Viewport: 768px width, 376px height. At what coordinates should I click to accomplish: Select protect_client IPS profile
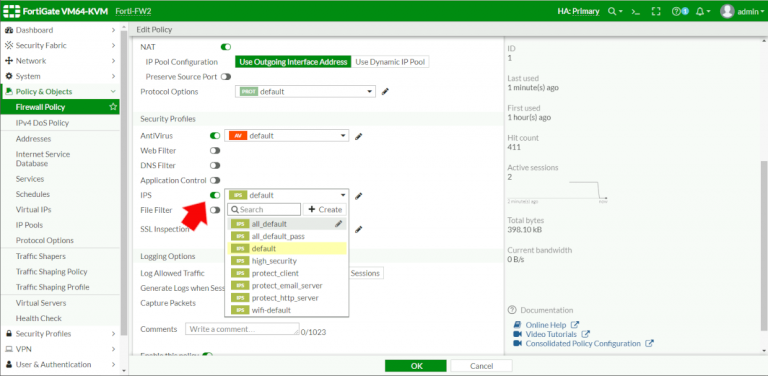288,273
